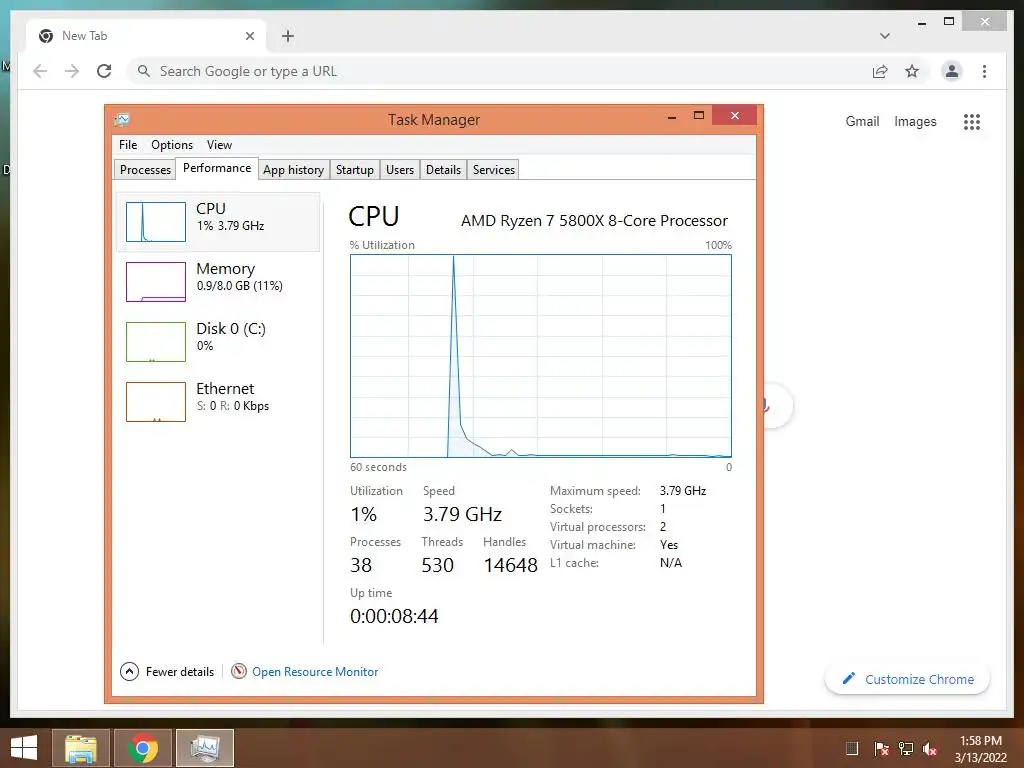The width and height of the screenshot is (1024, 768).
Task: Click the Processes count 38
Action: click(360, 566)
